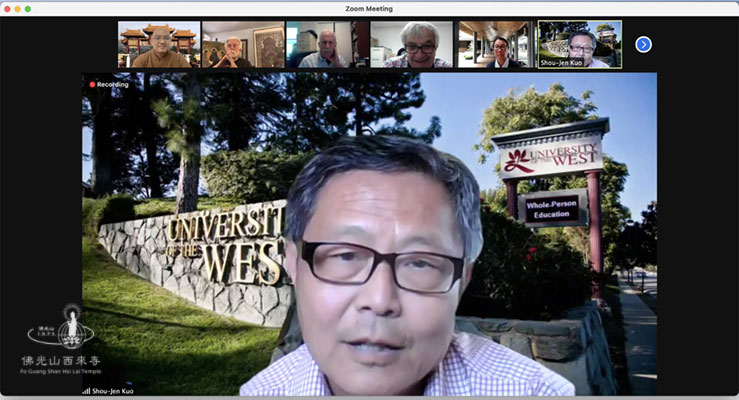Select the thumbnail of the bald man resting his chin

(328, 45)
